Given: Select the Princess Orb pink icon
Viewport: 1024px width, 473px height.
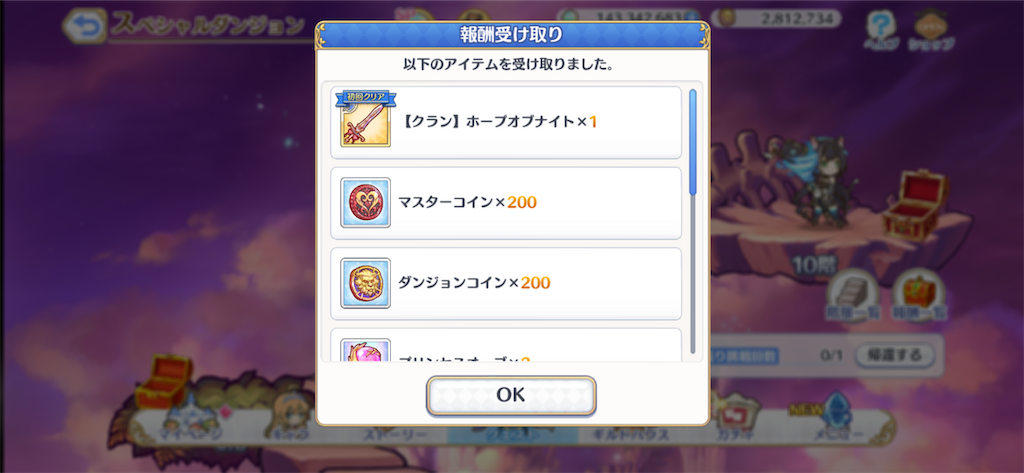Looking at the screenshot, I should click(x=366, y=350).
